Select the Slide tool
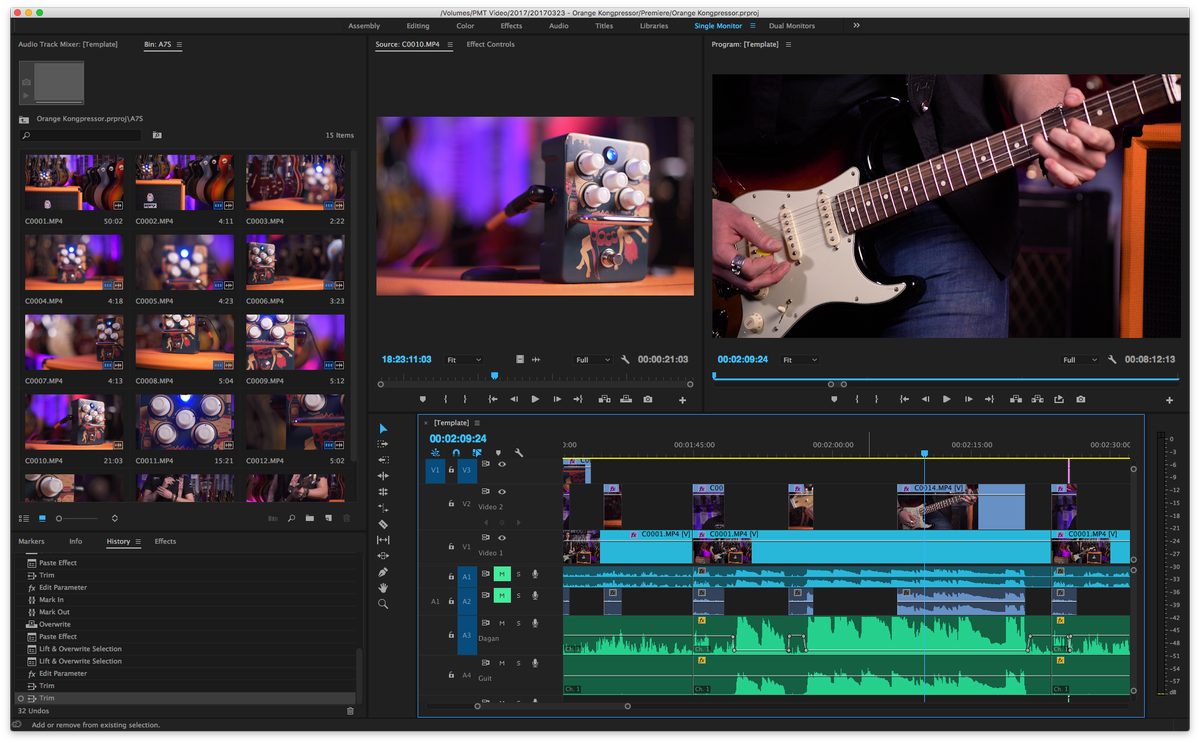Screen dimensions: 1200x744 pos(383,556)
